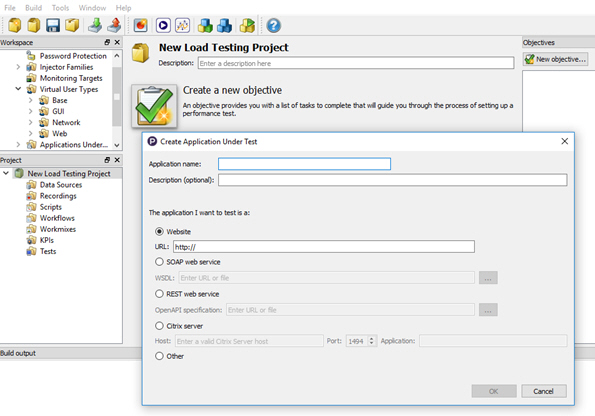The width and height of the screenshot is (595, 416).
Task: Select the SOAP web service option
Action: [159, 262]
